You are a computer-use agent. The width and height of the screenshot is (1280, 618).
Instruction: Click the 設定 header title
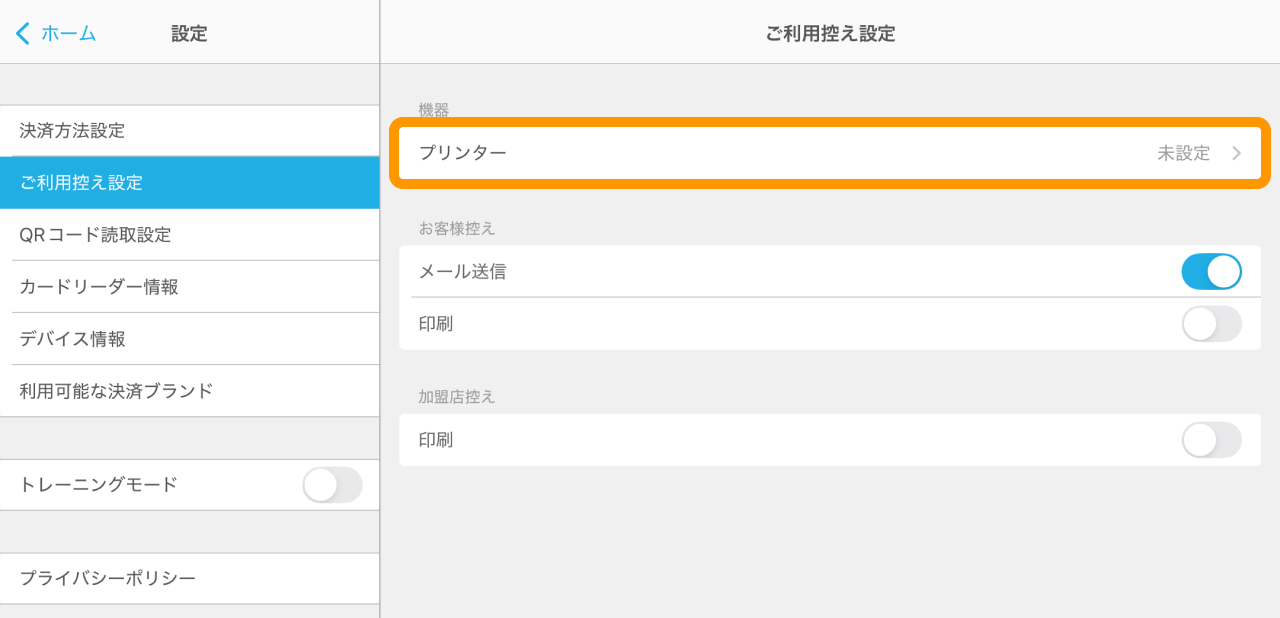(x=189, y=33)
